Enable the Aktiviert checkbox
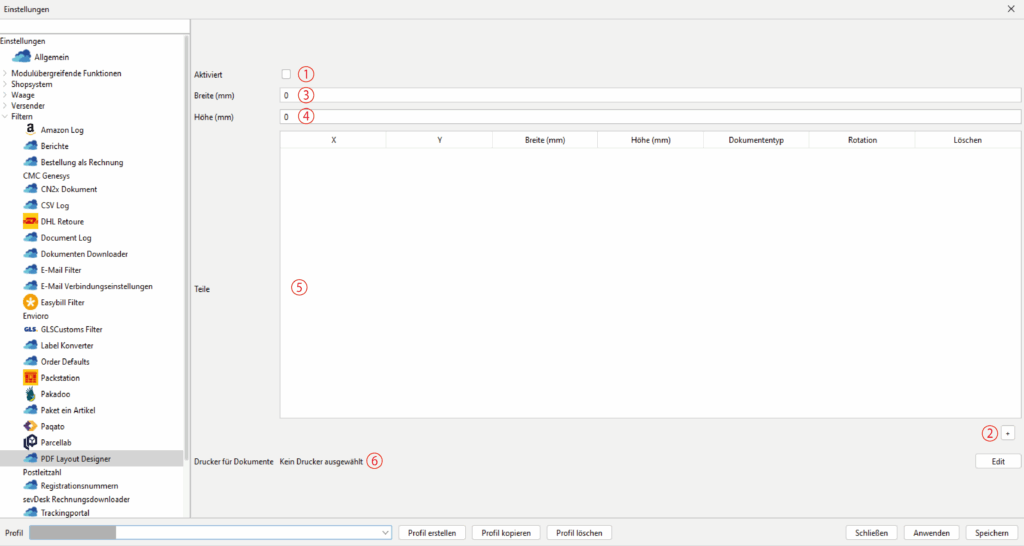1024x546 pixels. pyautogui.click(x=286, y=74)
